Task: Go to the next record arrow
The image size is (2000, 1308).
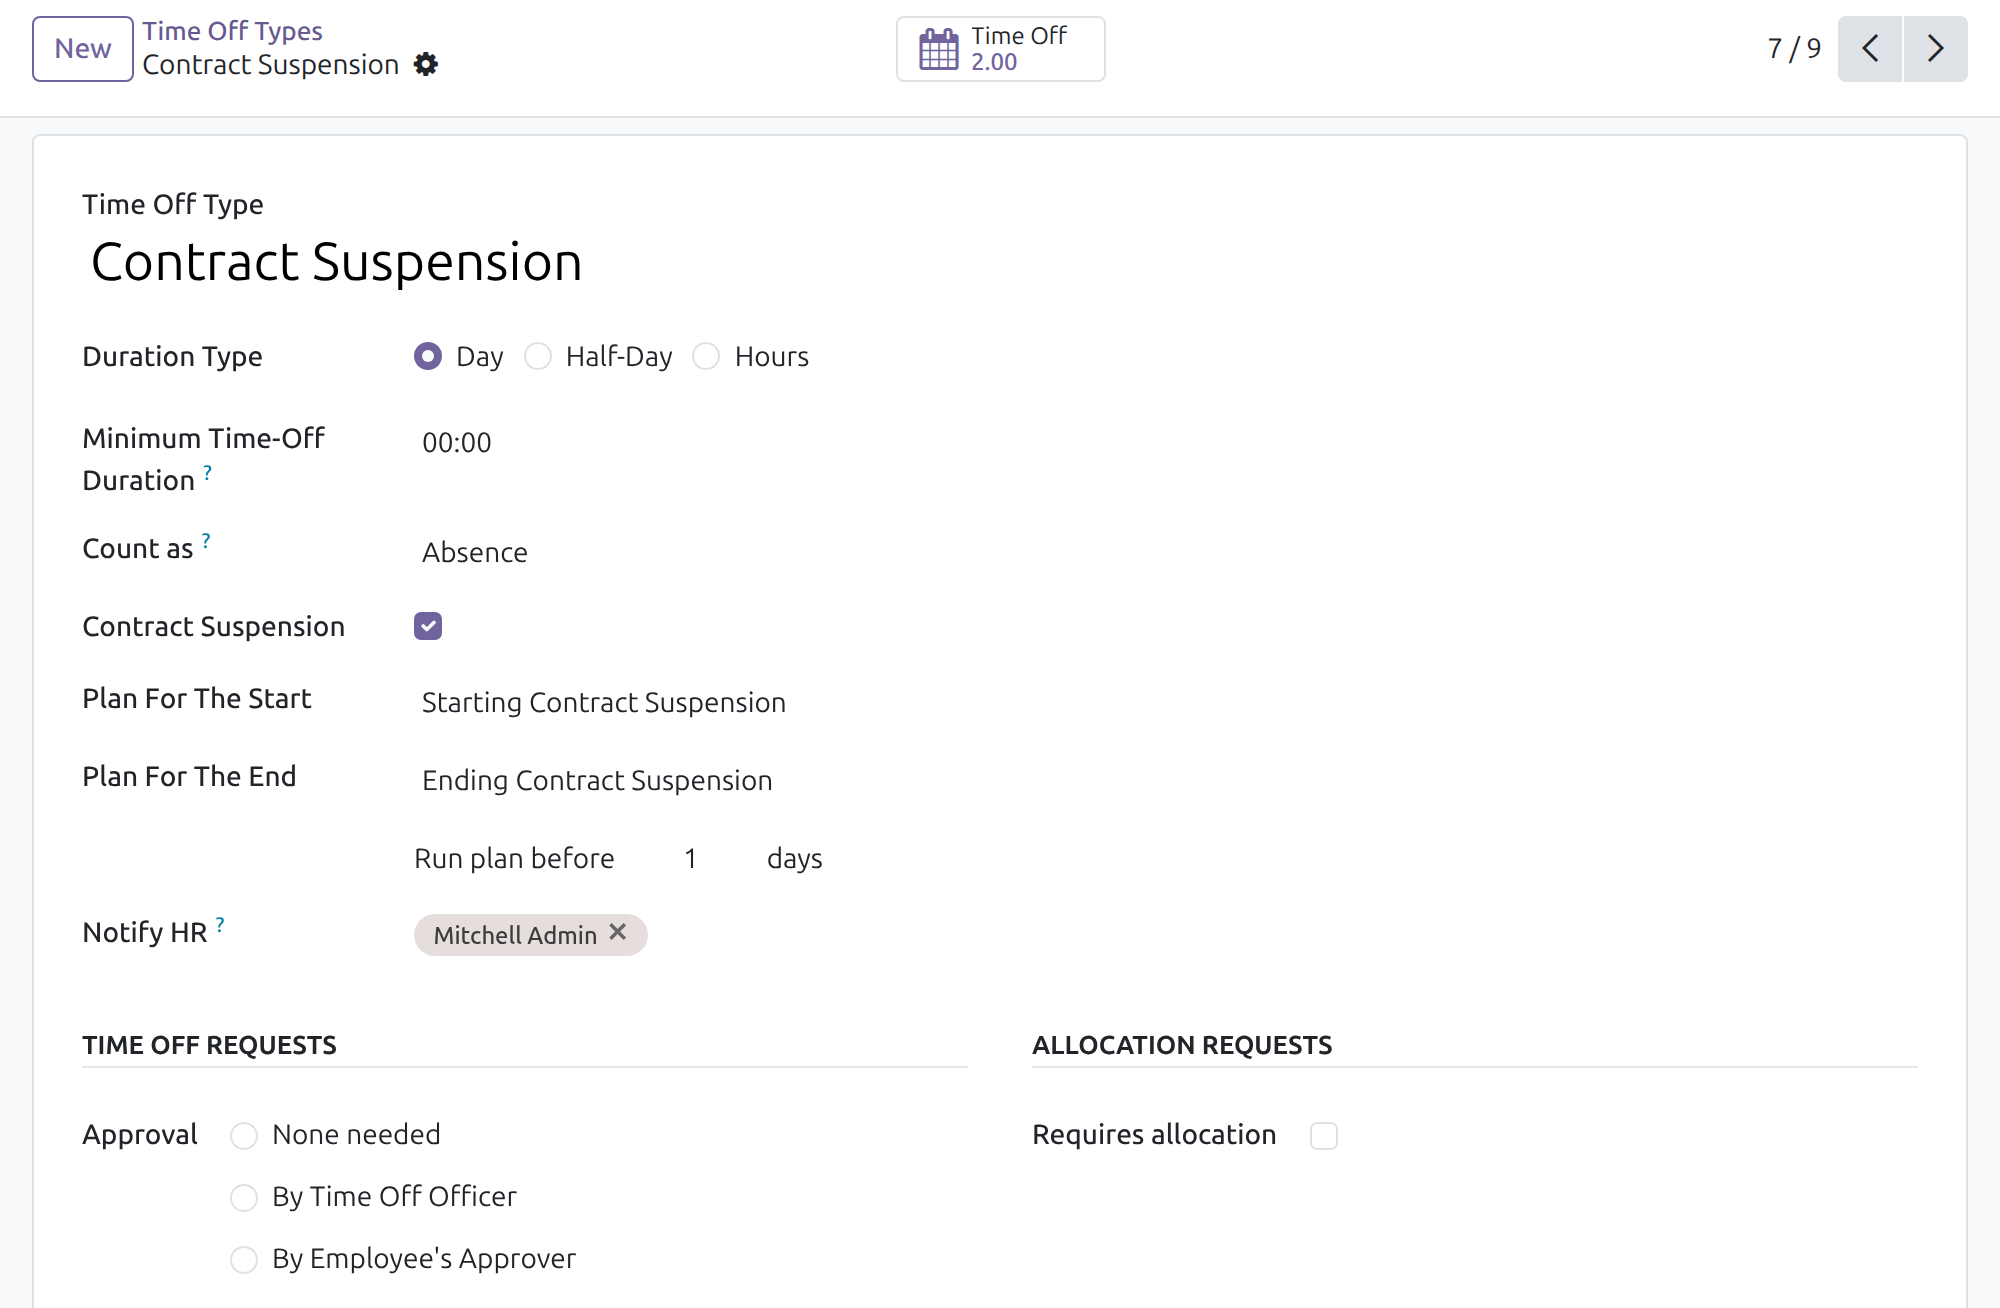Action: click(1936, 49)
